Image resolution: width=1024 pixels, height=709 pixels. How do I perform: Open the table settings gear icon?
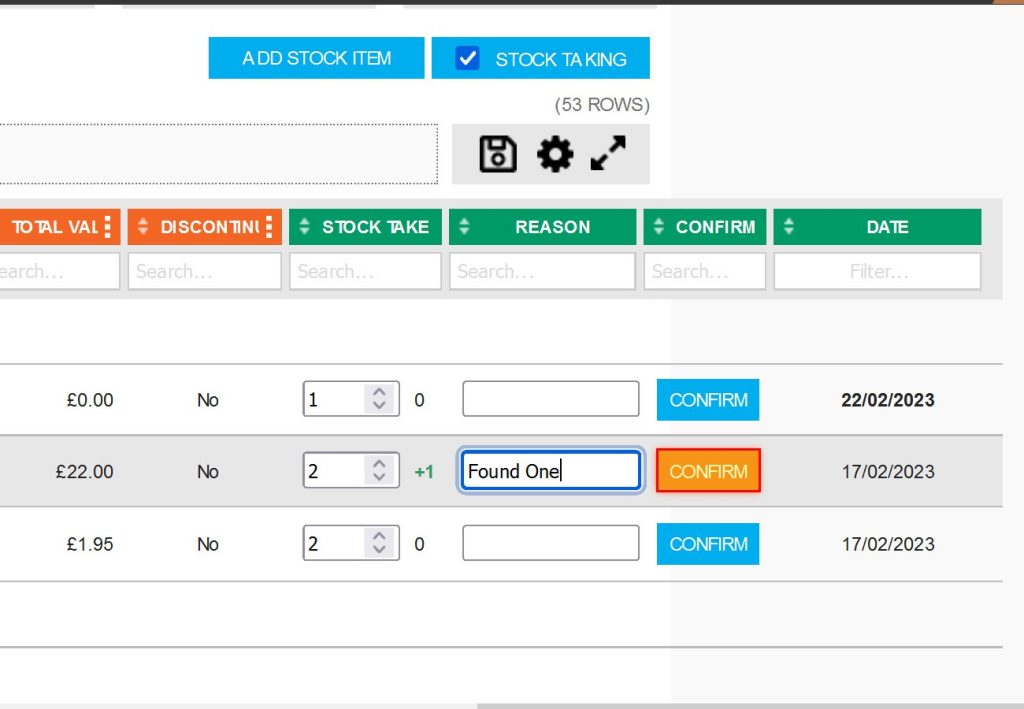click(555, 153)
